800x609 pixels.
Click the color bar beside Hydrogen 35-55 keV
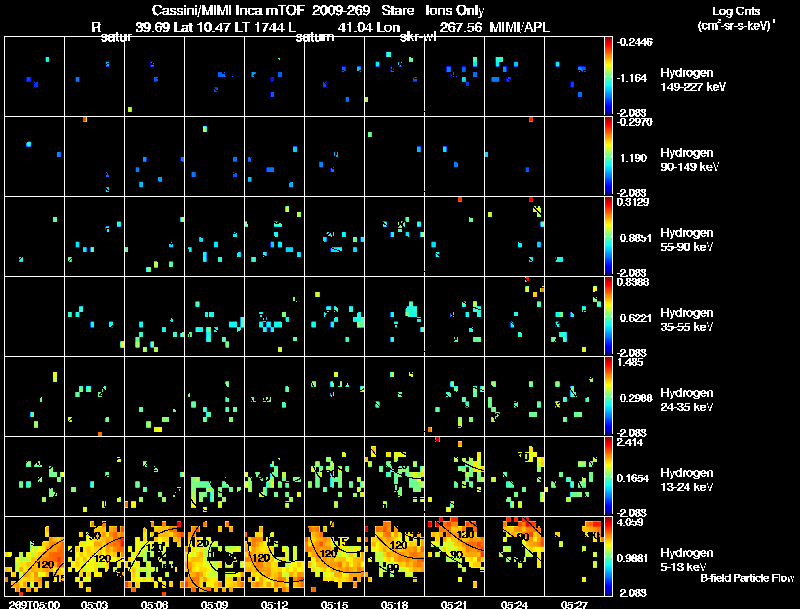[608, 316]
